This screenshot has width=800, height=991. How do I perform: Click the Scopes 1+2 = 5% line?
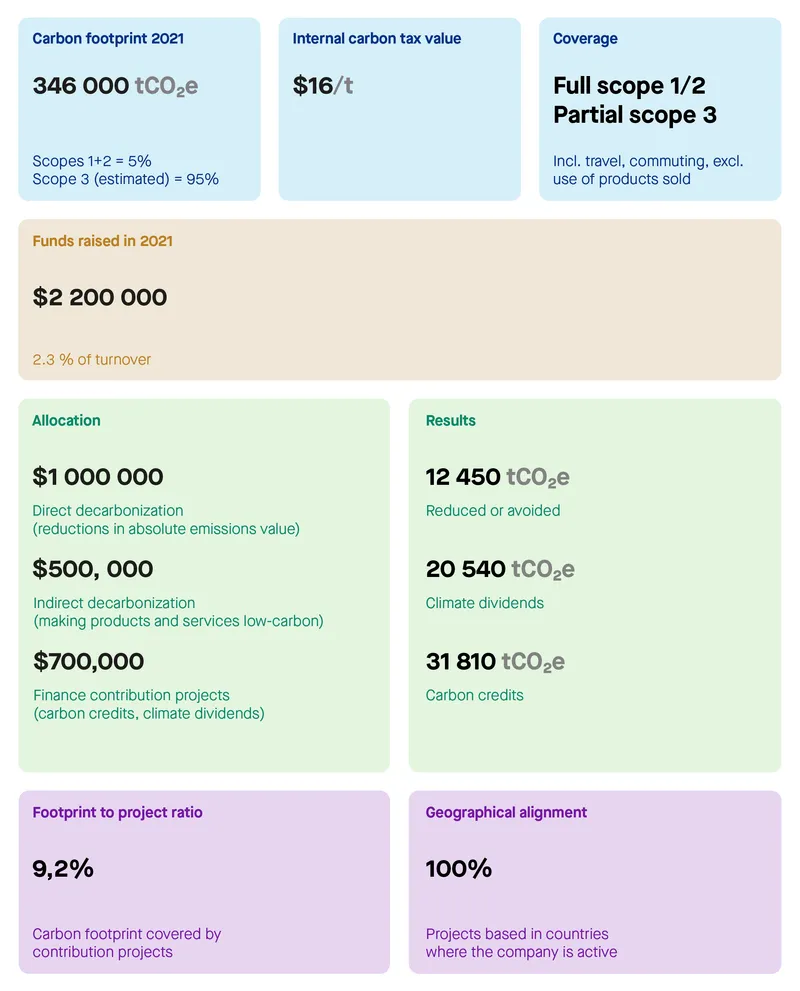click(x=92, y=161)
